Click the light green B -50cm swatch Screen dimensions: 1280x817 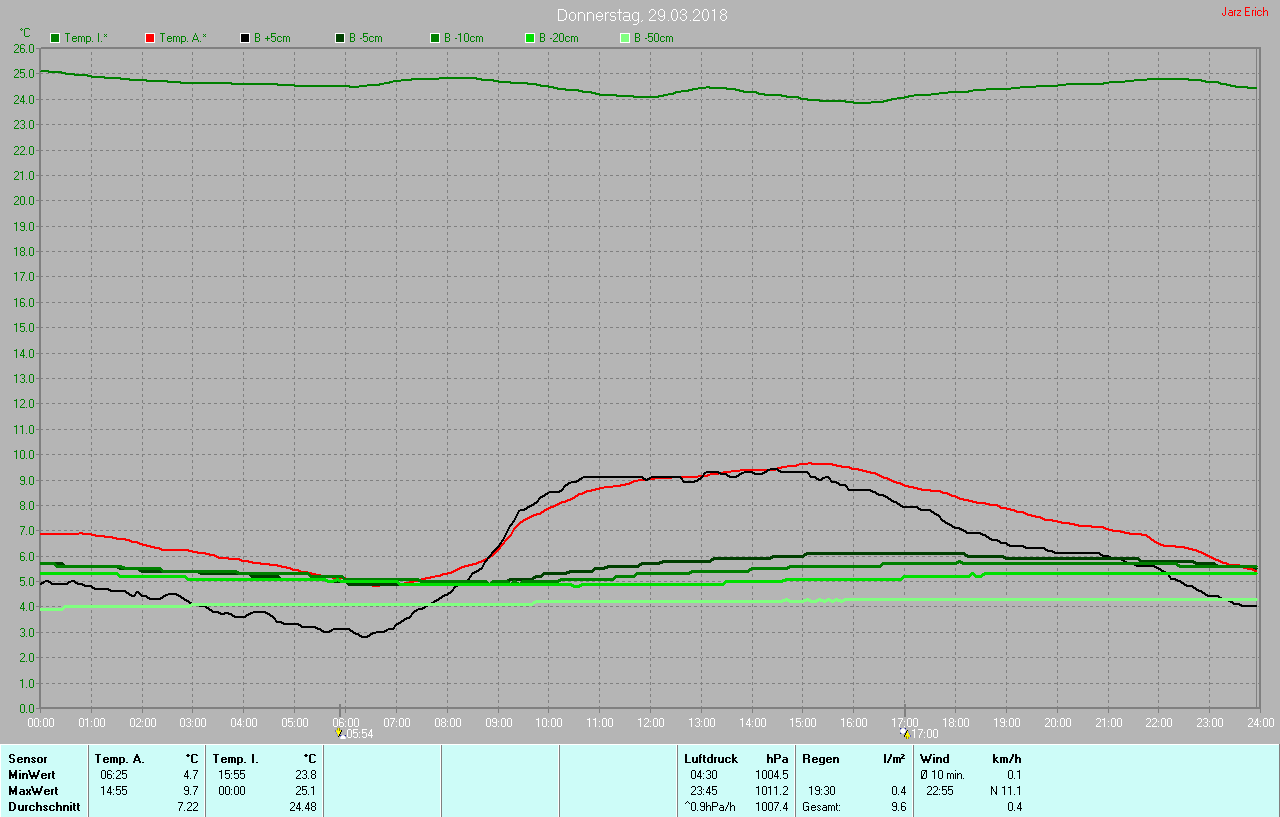click(x=625, y=38)
